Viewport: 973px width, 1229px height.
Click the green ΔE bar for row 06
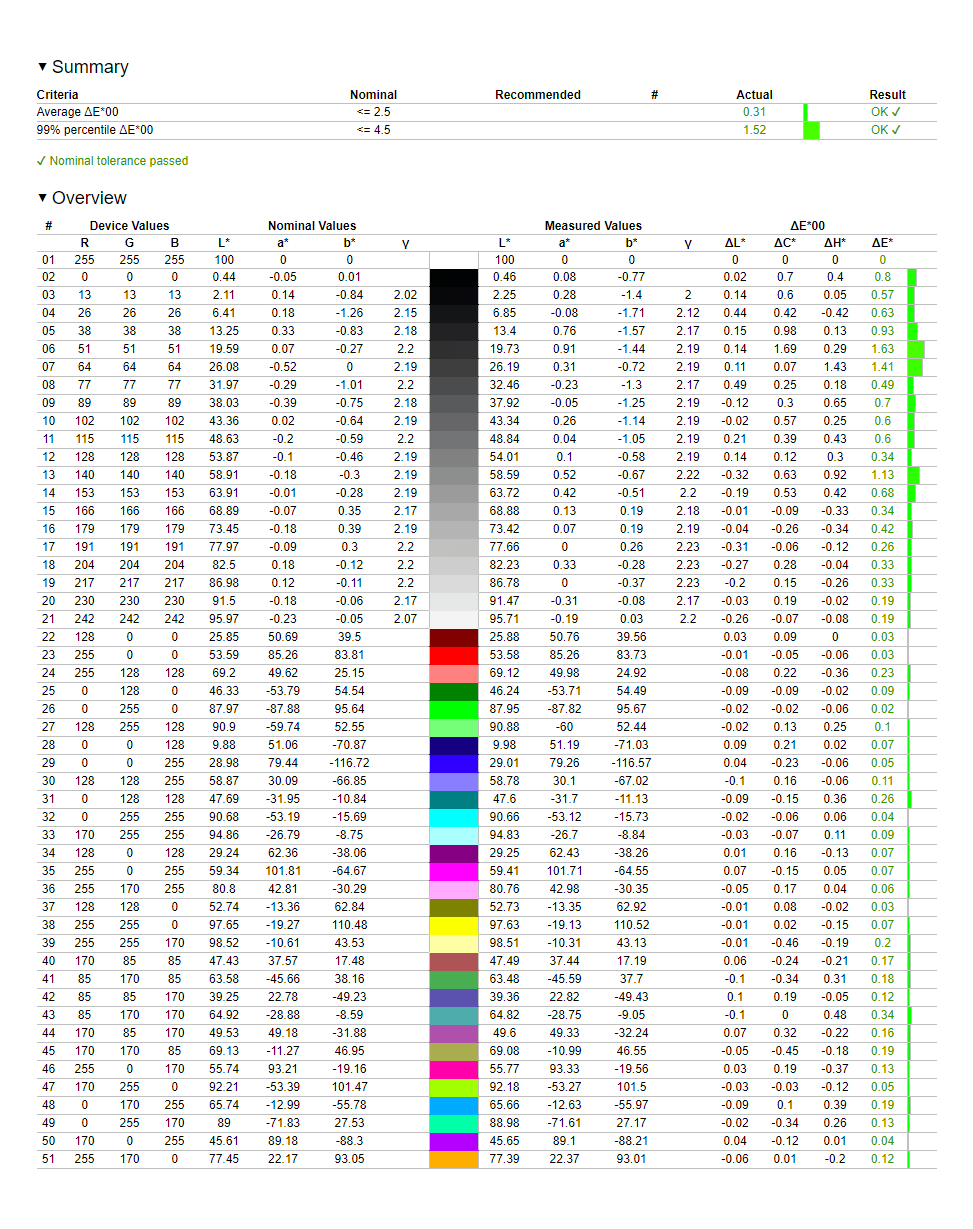[915, 349]
